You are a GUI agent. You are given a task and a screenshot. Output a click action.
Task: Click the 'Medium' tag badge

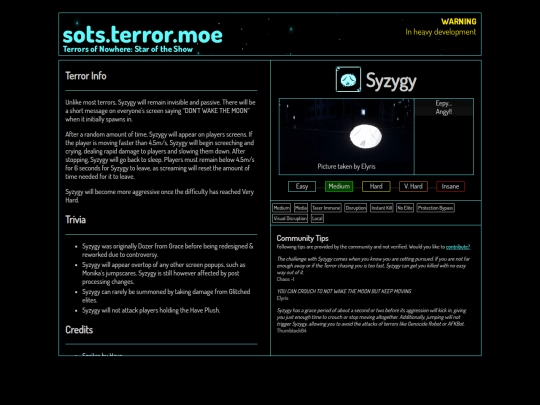pyautogui.click(x=281, y=208)
